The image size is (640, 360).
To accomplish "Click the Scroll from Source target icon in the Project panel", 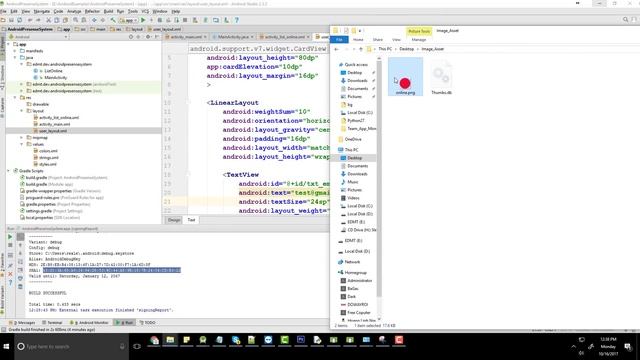I will pyautogui.click(x=131, y=37).
